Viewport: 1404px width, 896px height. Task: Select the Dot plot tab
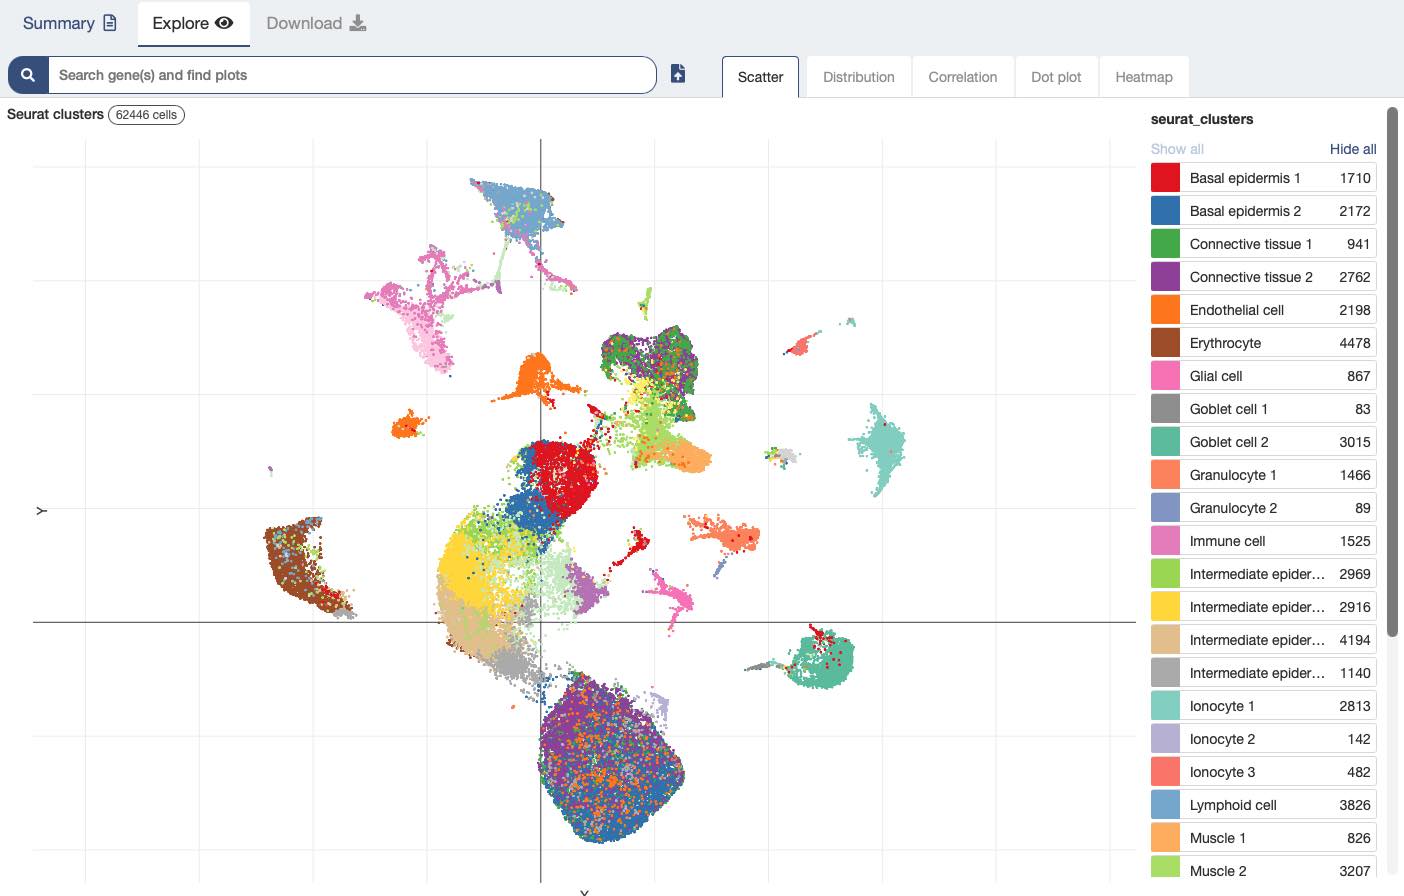1056,76
